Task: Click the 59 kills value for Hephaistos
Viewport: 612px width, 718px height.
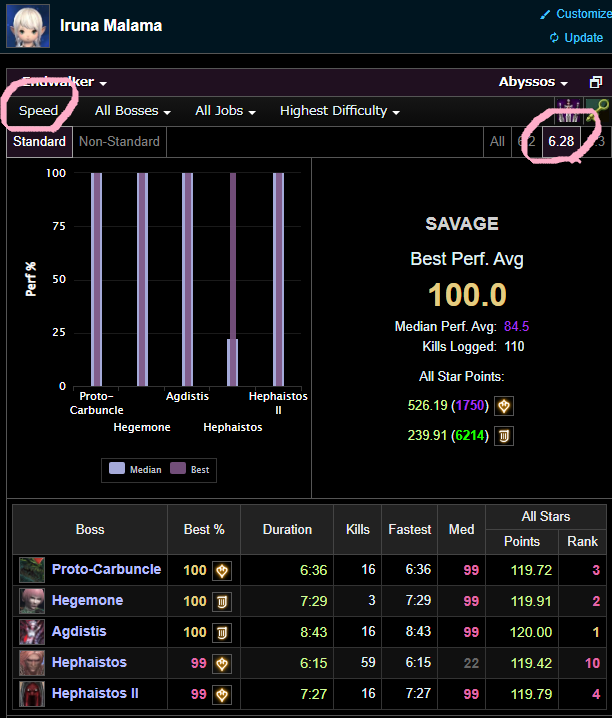Action: (368, 663)
